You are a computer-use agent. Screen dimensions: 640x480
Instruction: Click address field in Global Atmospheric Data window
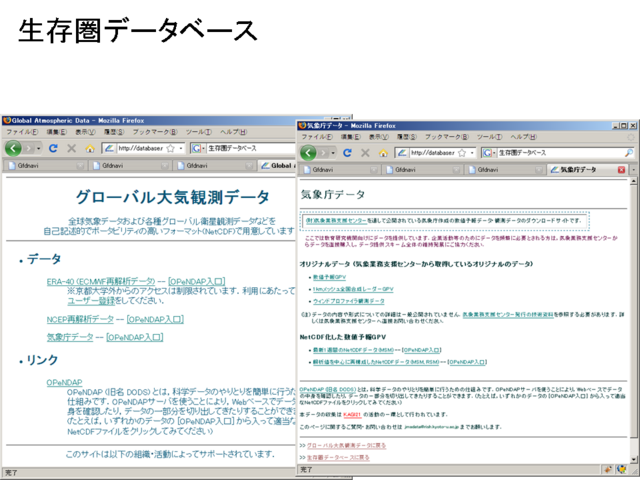[x=143, y=148]
